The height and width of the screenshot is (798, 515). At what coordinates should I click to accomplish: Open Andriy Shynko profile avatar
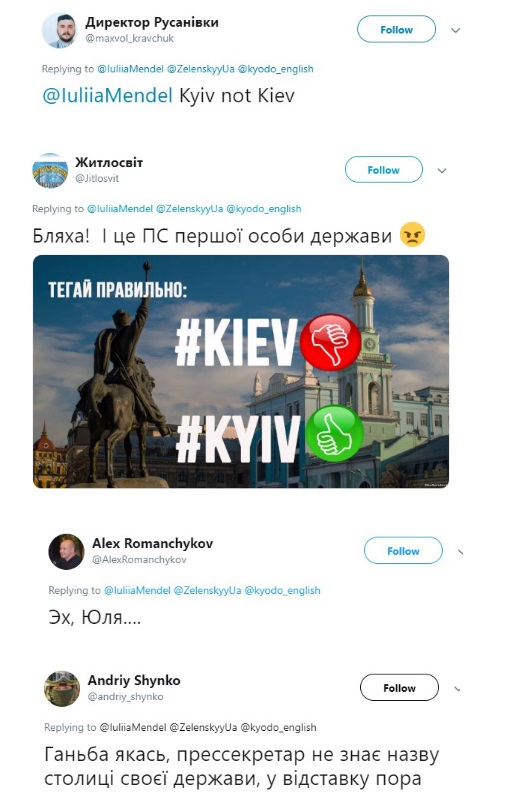pyautogui.click(x=62, y=689)
